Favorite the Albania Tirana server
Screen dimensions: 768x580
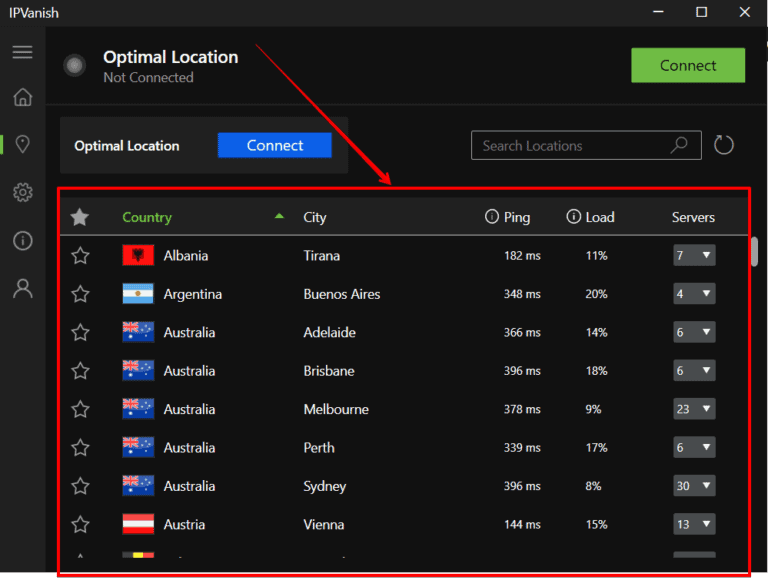click(80, 256)
